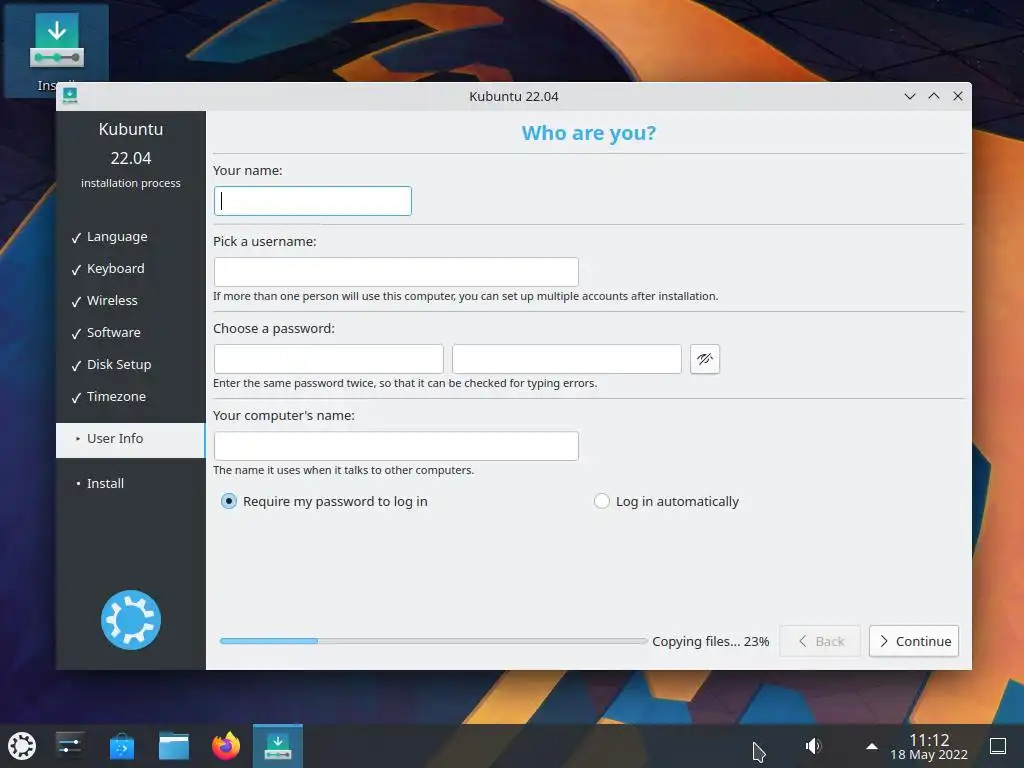Screen dimensions: 1024x768
Task: Focus the Your name input field
Action: click(313, 201)
